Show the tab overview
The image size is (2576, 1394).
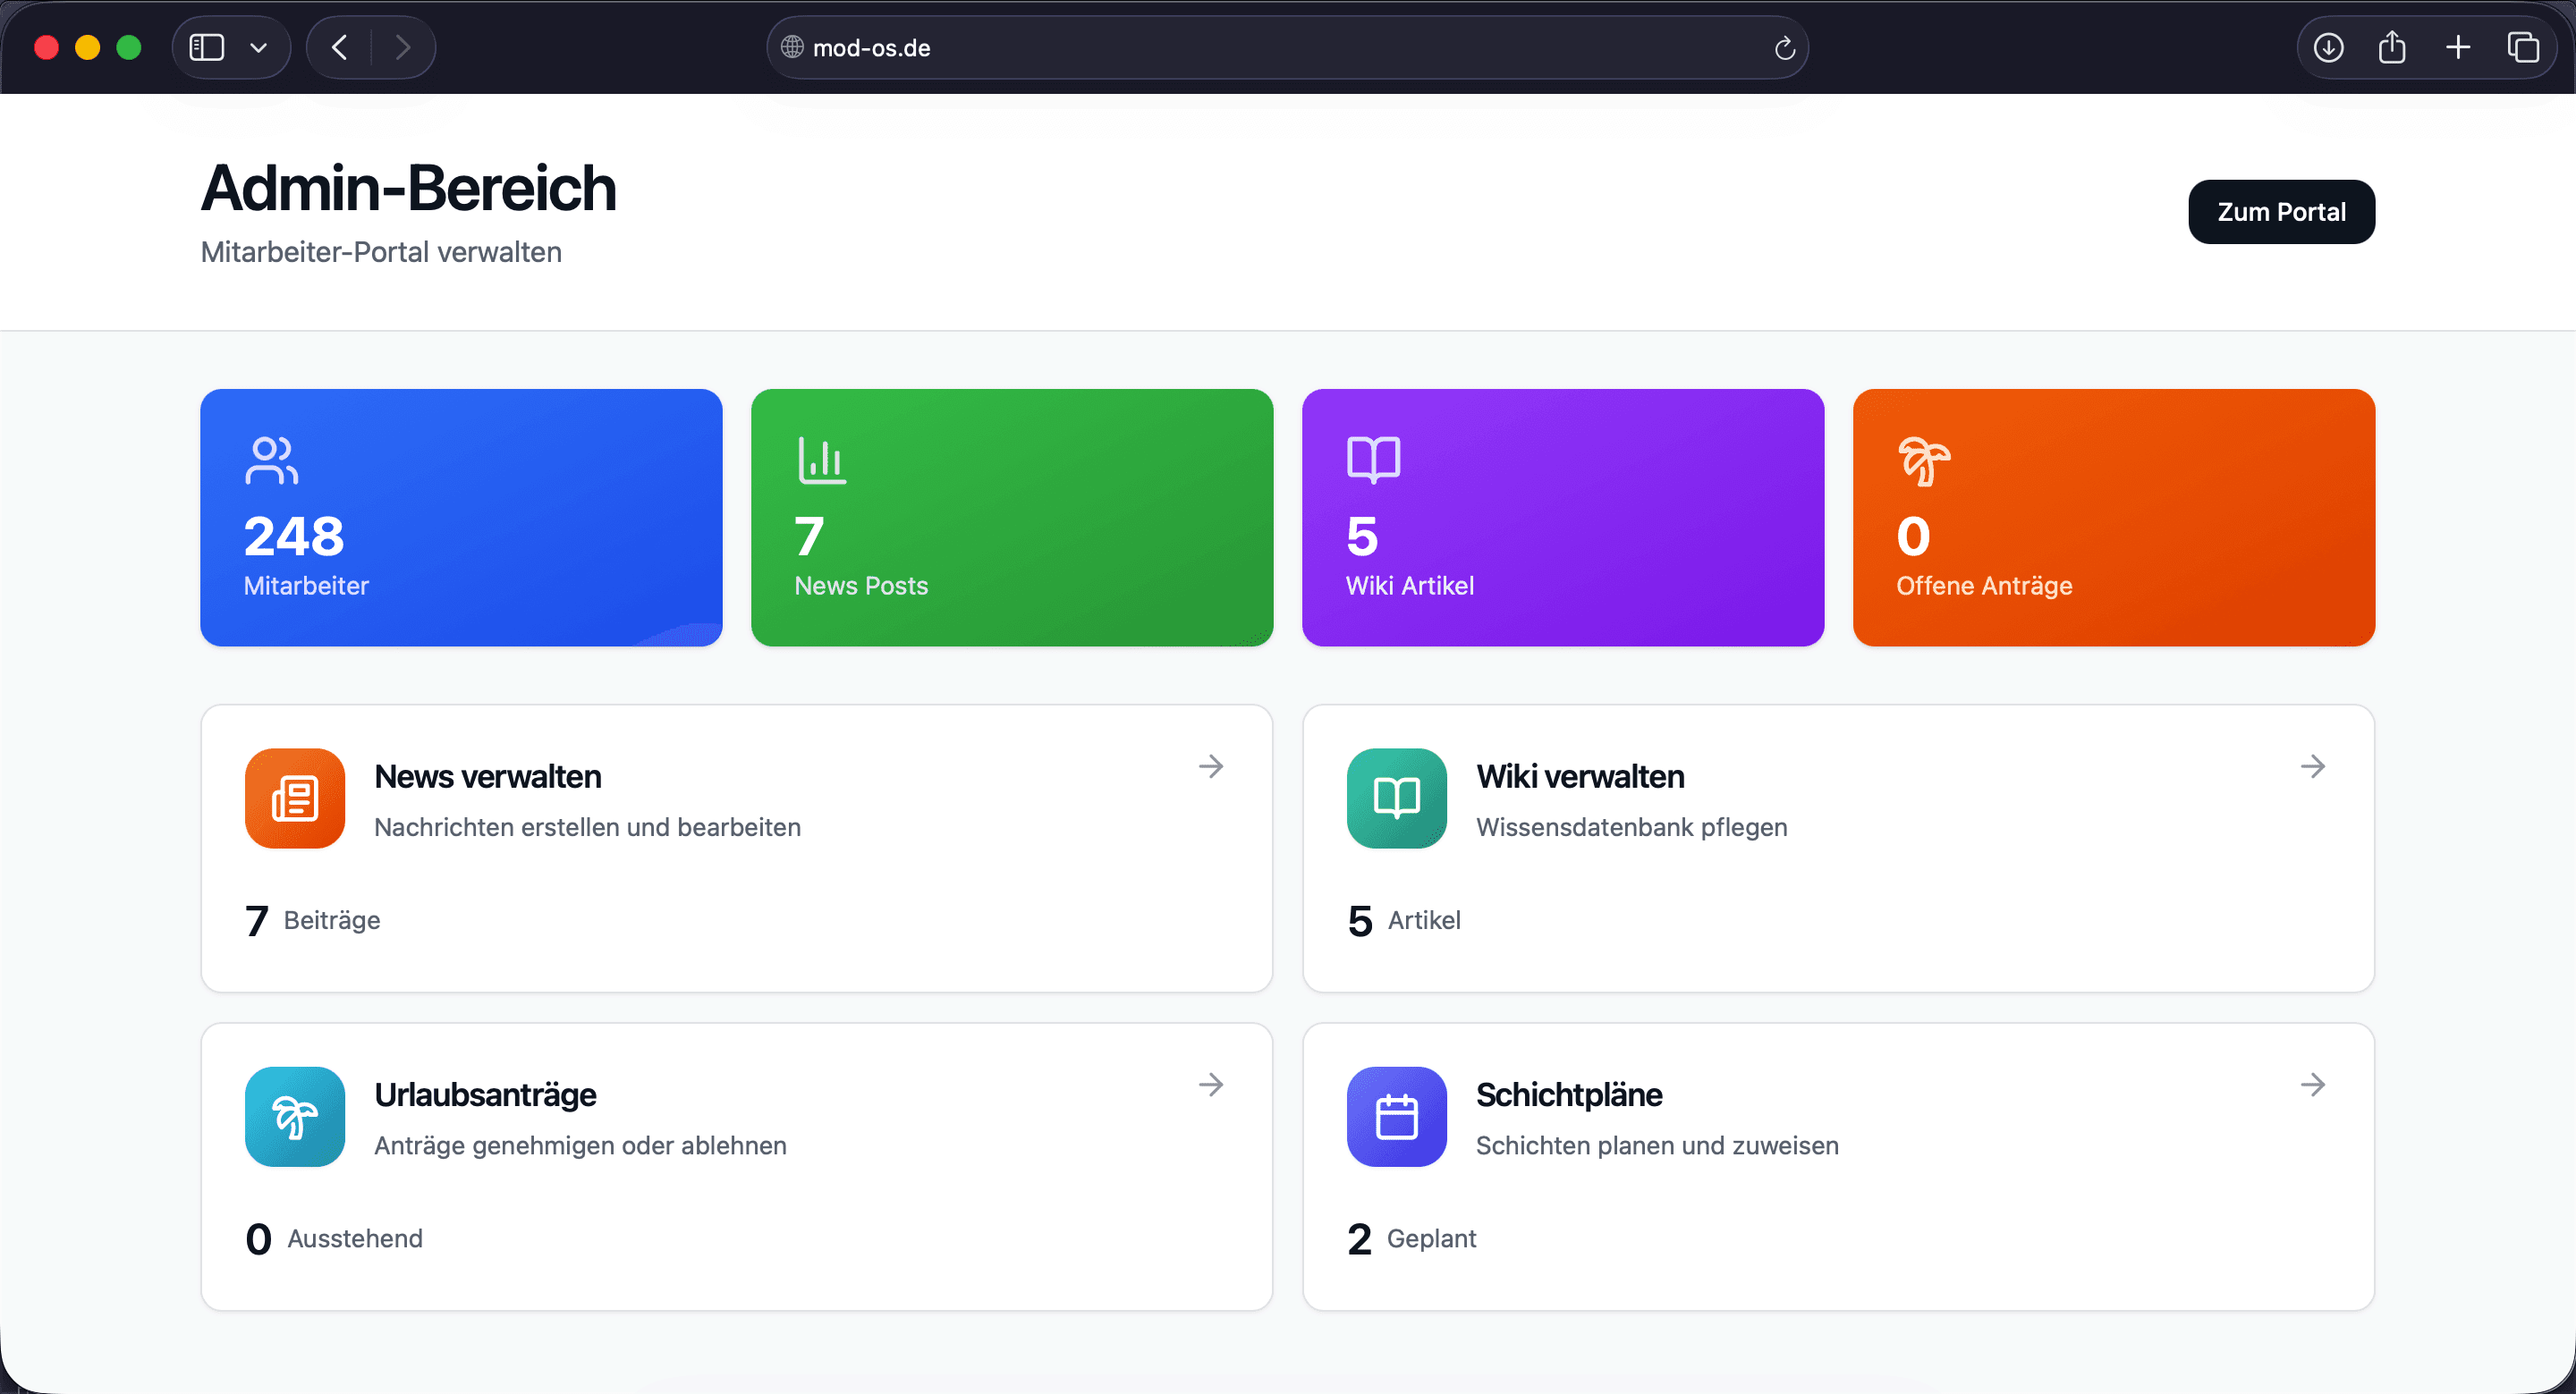2524,47
